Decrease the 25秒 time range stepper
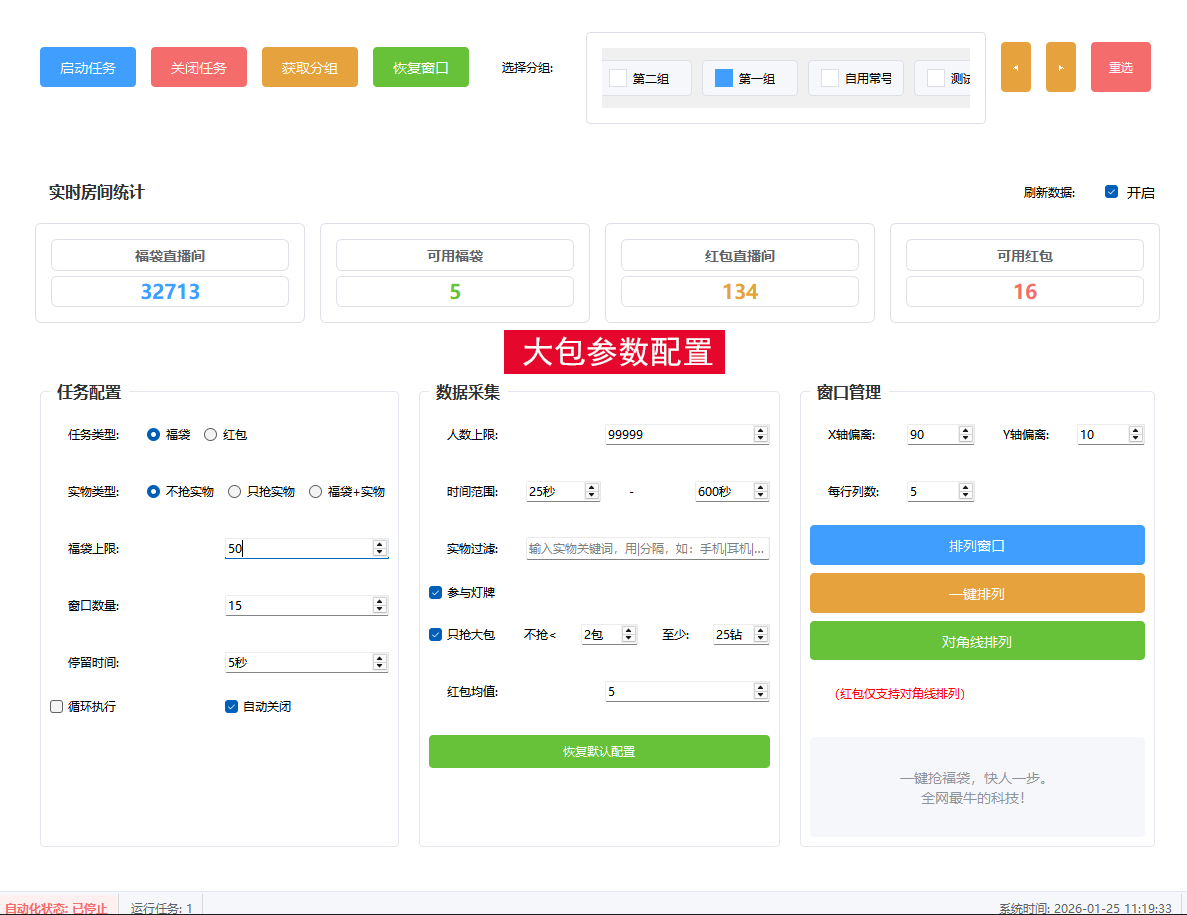Image resolution: width=1187 pixels, height=915 pixels. [592, 496]
